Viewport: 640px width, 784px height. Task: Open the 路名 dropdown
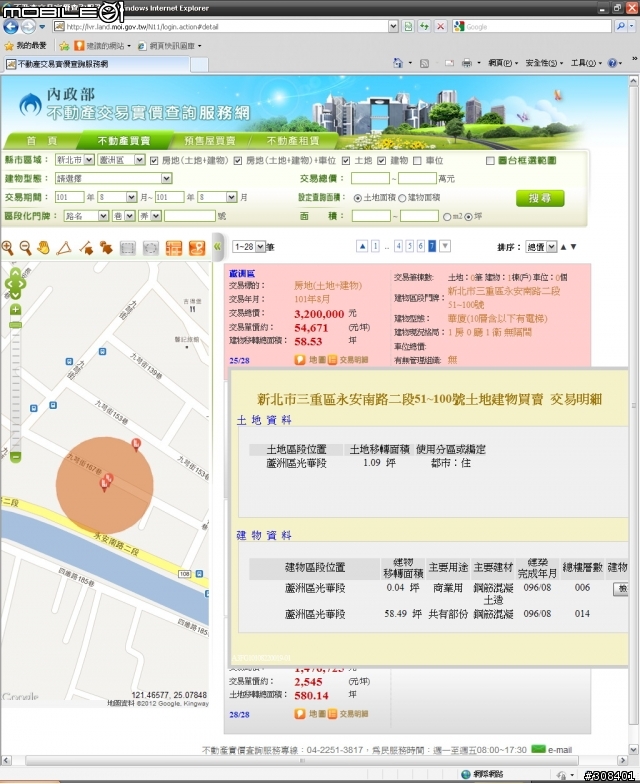pos(86,216)
